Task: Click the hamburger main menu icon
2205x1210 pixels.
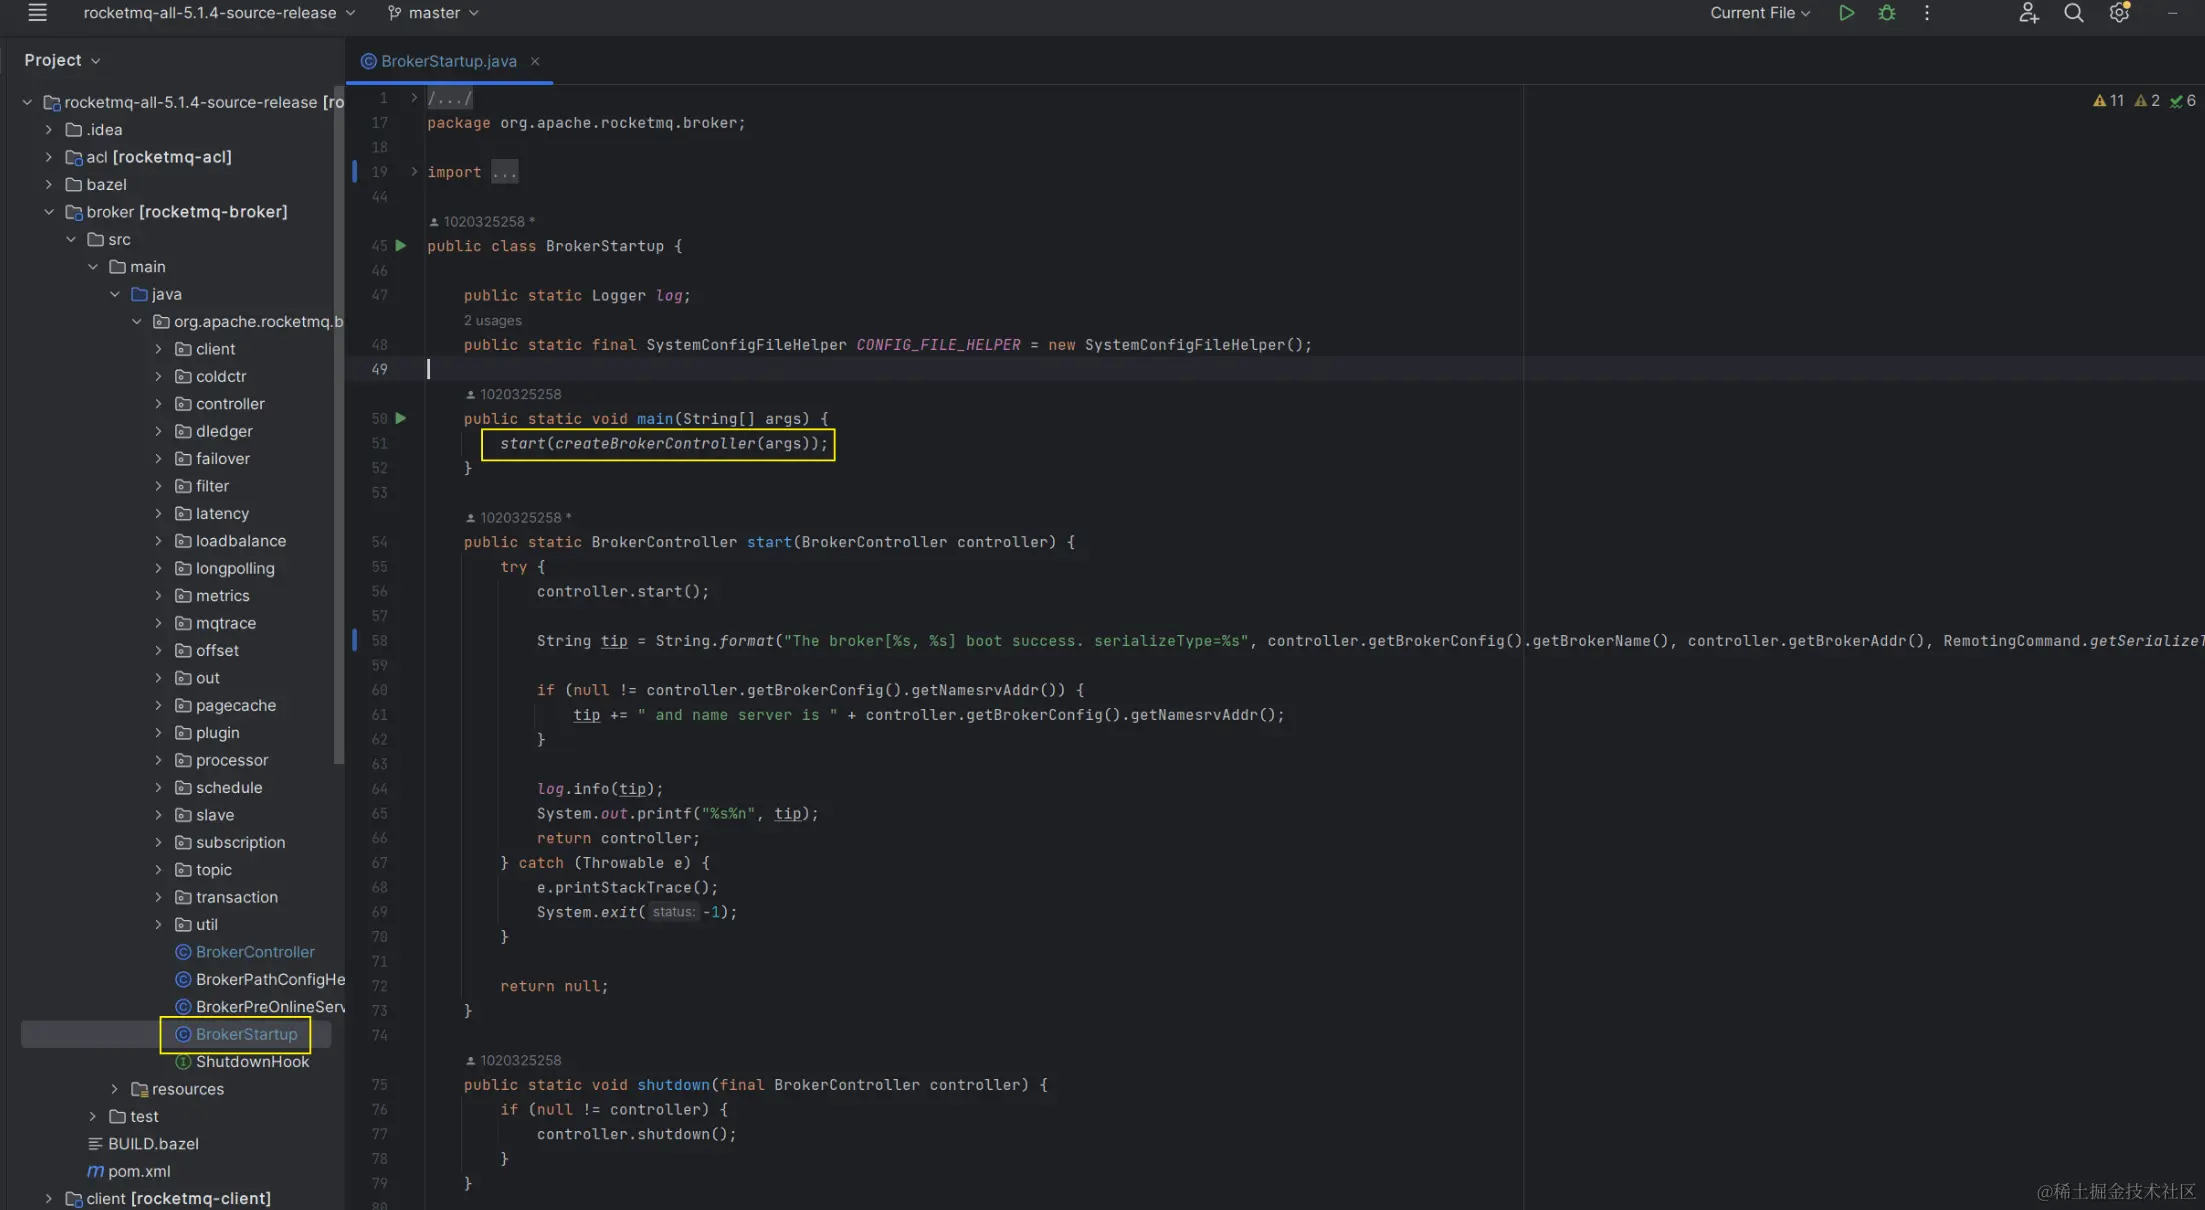Action: [37, 13]
